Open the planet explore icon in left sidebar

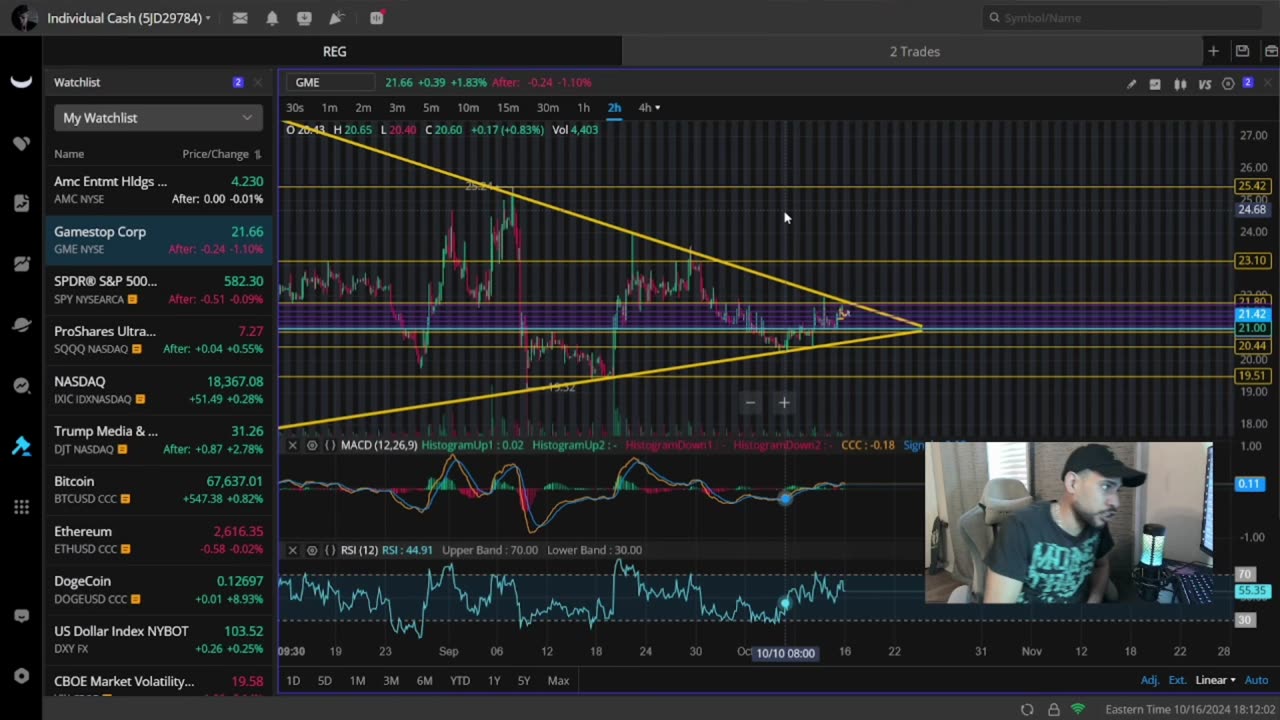click(21, 325)
